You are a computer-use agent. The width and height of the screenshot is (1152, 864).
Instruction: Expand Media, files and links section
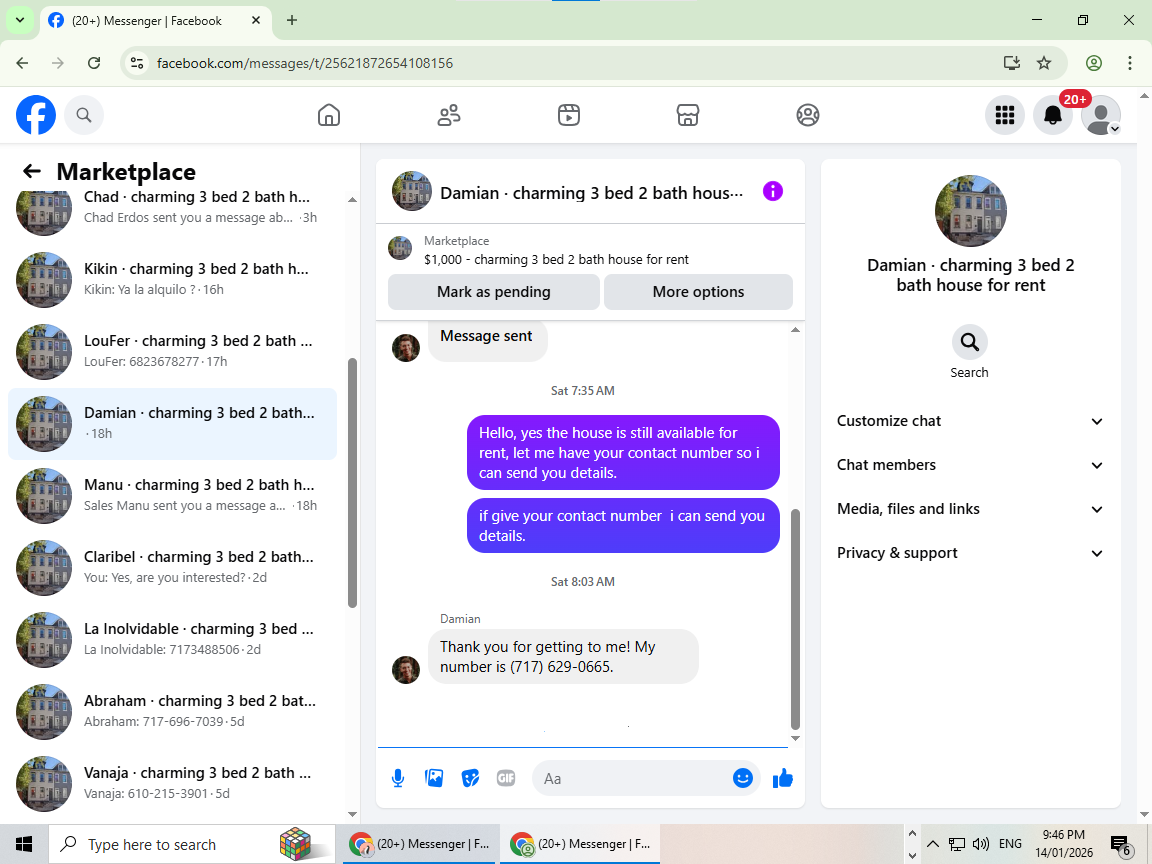970,509
